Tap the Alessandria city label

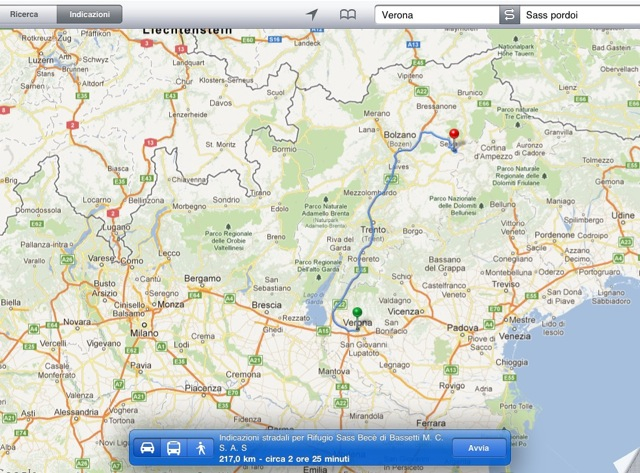pyautogui.click(x=76, y=412)
